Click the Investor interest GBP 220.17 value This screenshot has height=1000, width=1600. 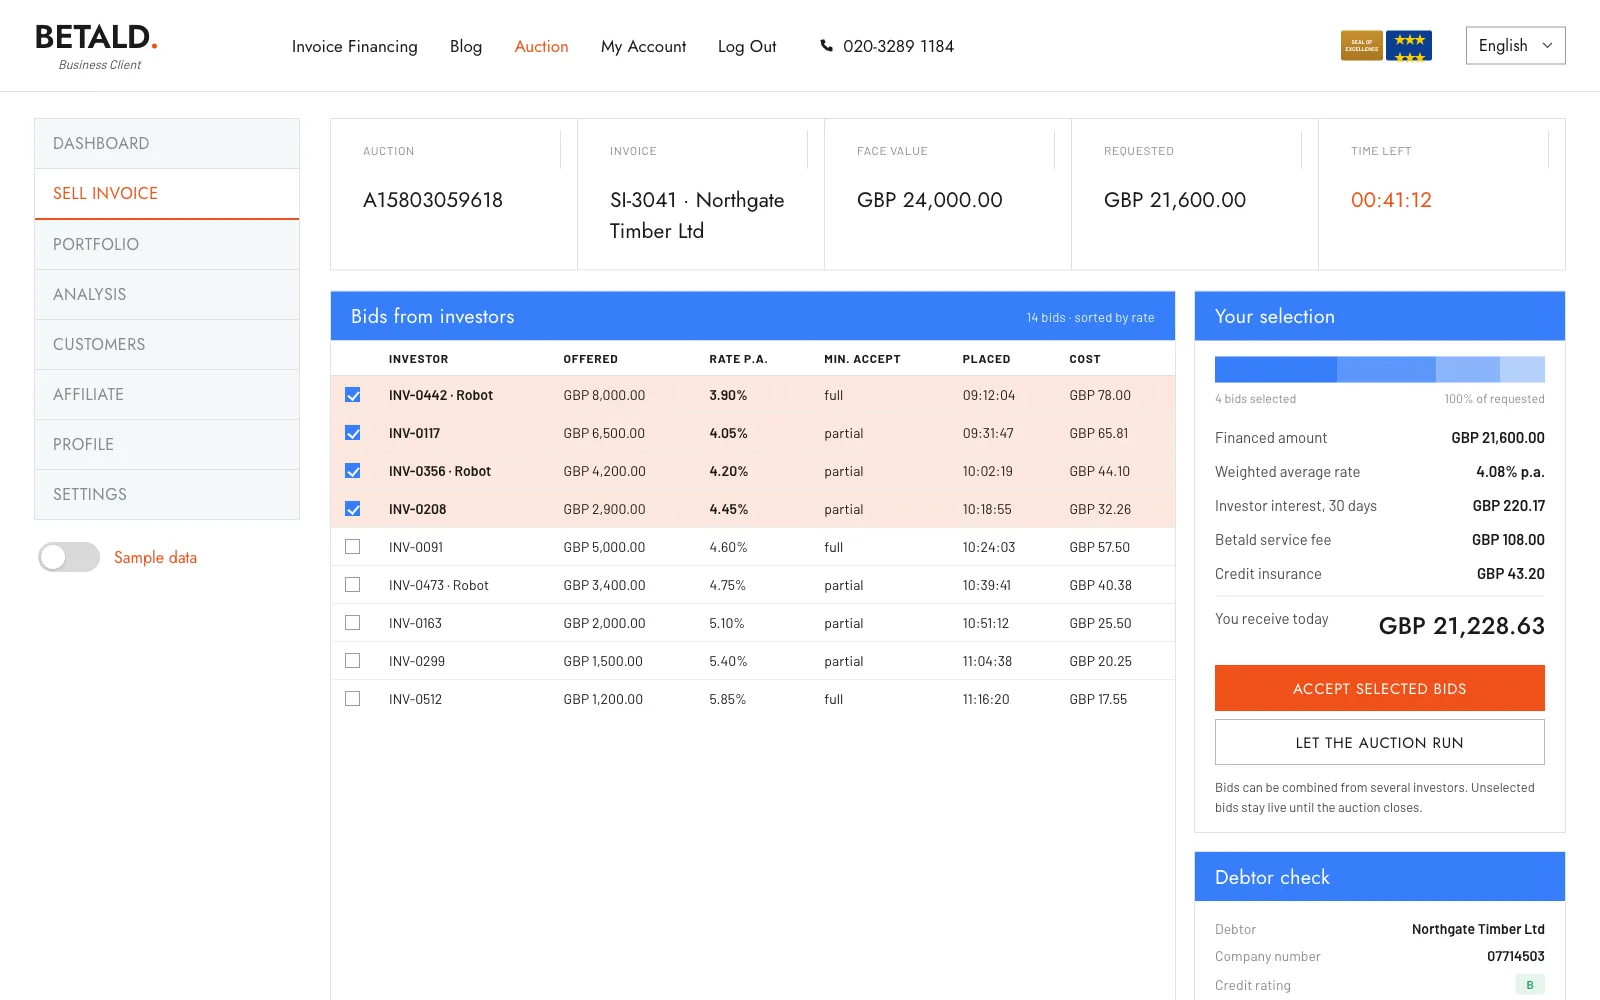(1508, 506)
